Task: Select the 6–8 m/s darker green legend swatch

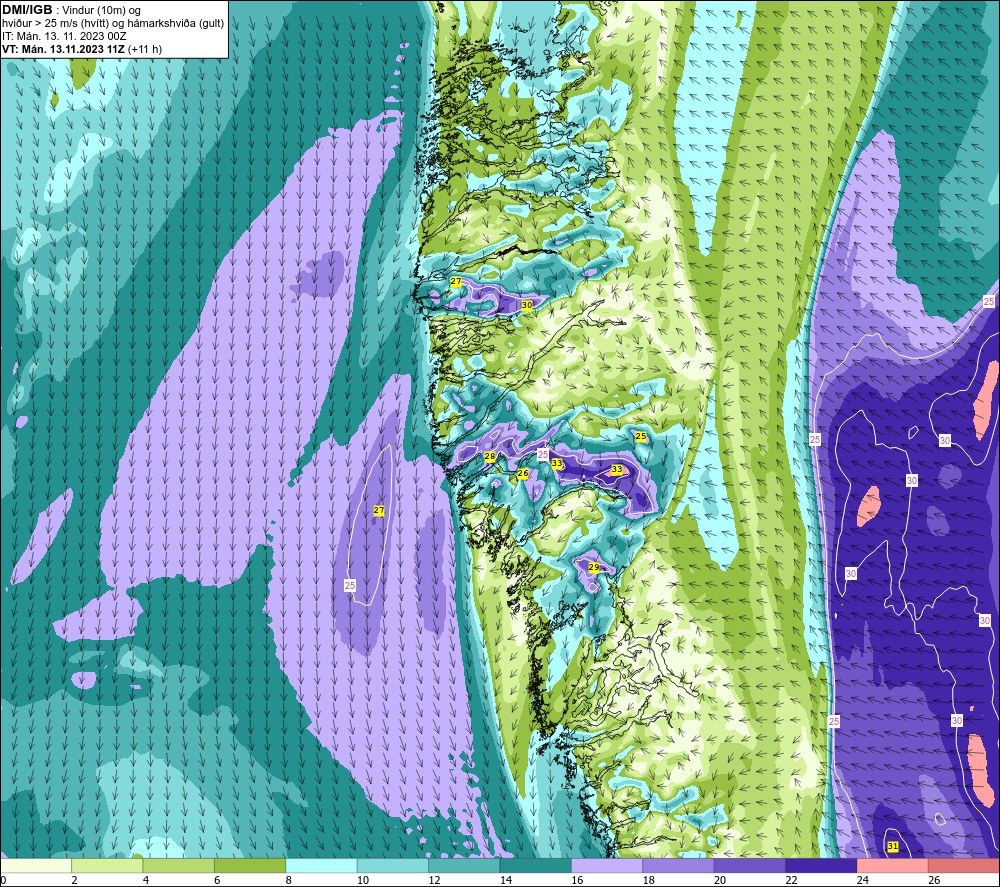Action: tap(250, 865)
